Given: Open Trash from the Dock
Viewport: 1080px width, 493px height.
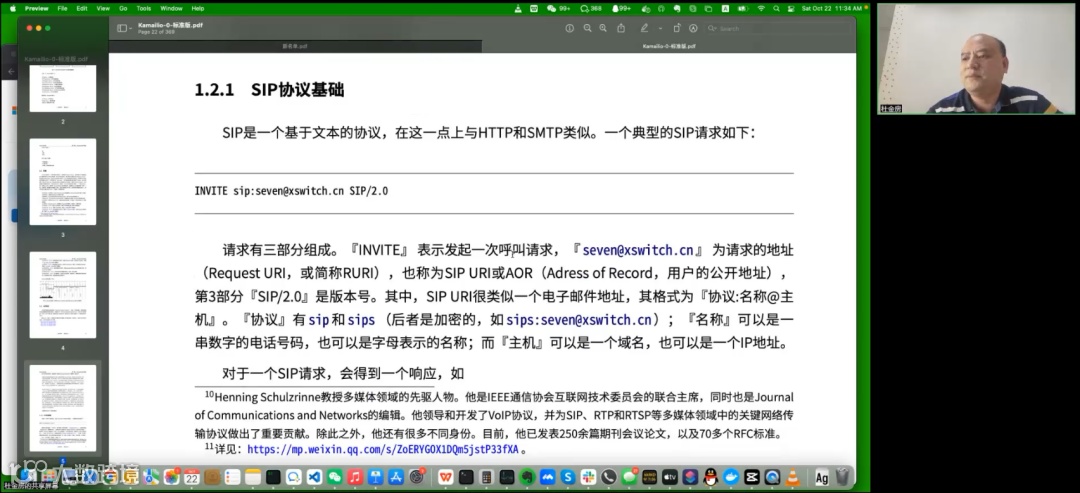Looking at the screenshot, I should 842,476.
